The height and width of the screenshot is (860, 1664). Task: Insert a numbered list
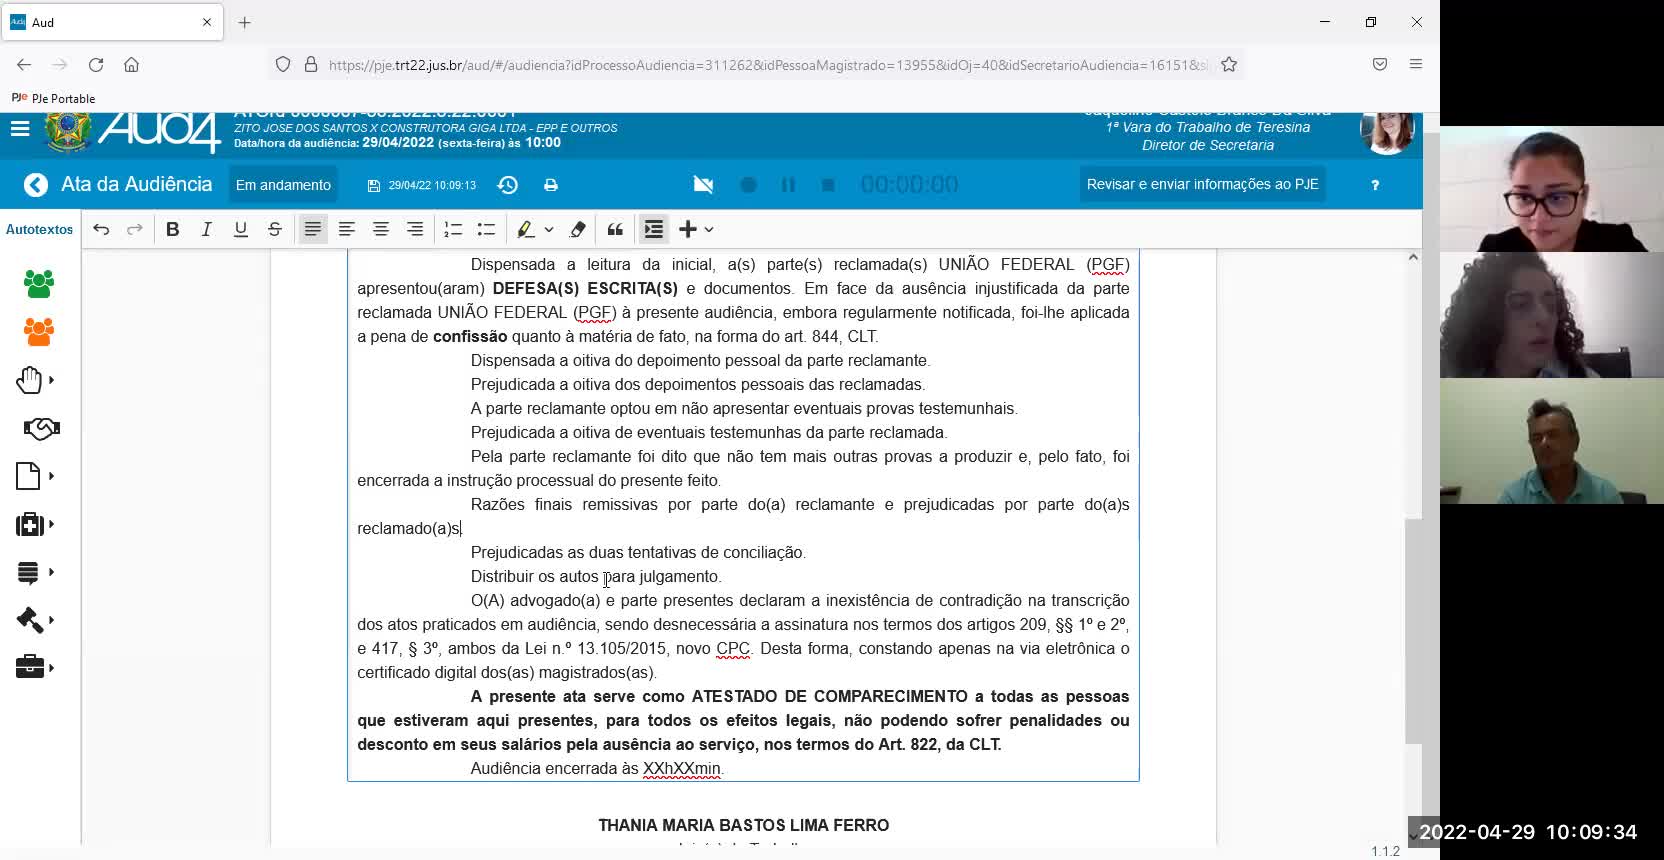click(x=453, y=229)
